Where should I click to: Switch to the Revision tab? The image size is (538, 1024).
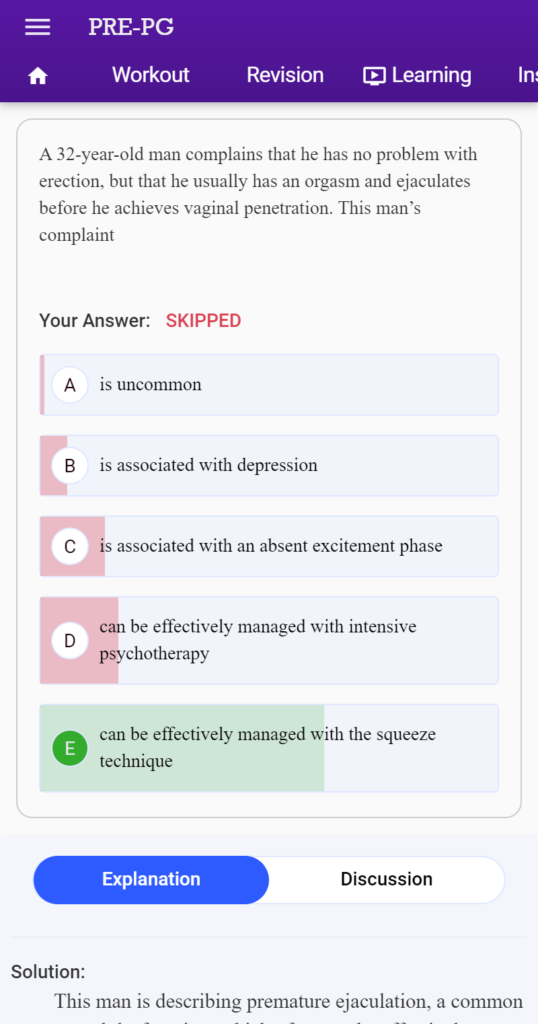coord(285,75)
